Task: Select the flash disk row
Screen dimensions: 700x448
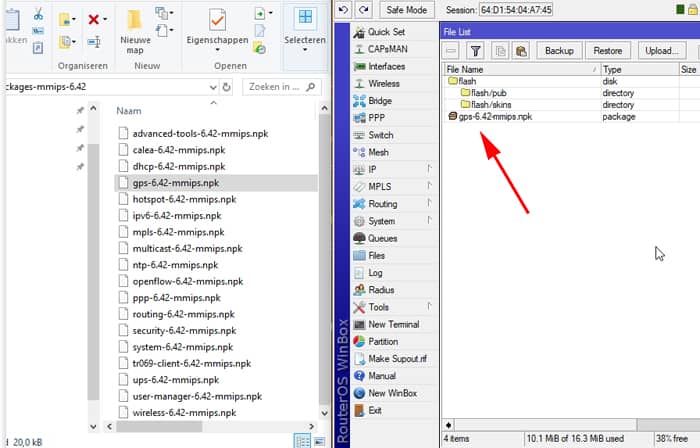Action: click(x=571, y=81)
